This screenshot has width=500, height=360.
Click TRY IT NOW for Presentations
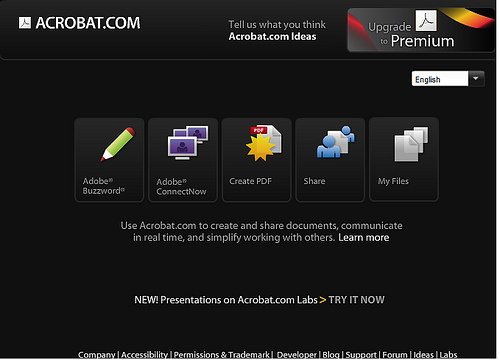click(x=356, y=300)
